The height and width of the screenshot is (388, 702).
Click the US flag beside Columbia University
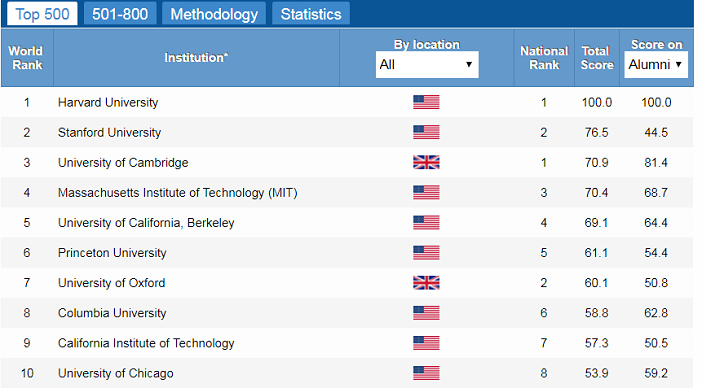426,312
